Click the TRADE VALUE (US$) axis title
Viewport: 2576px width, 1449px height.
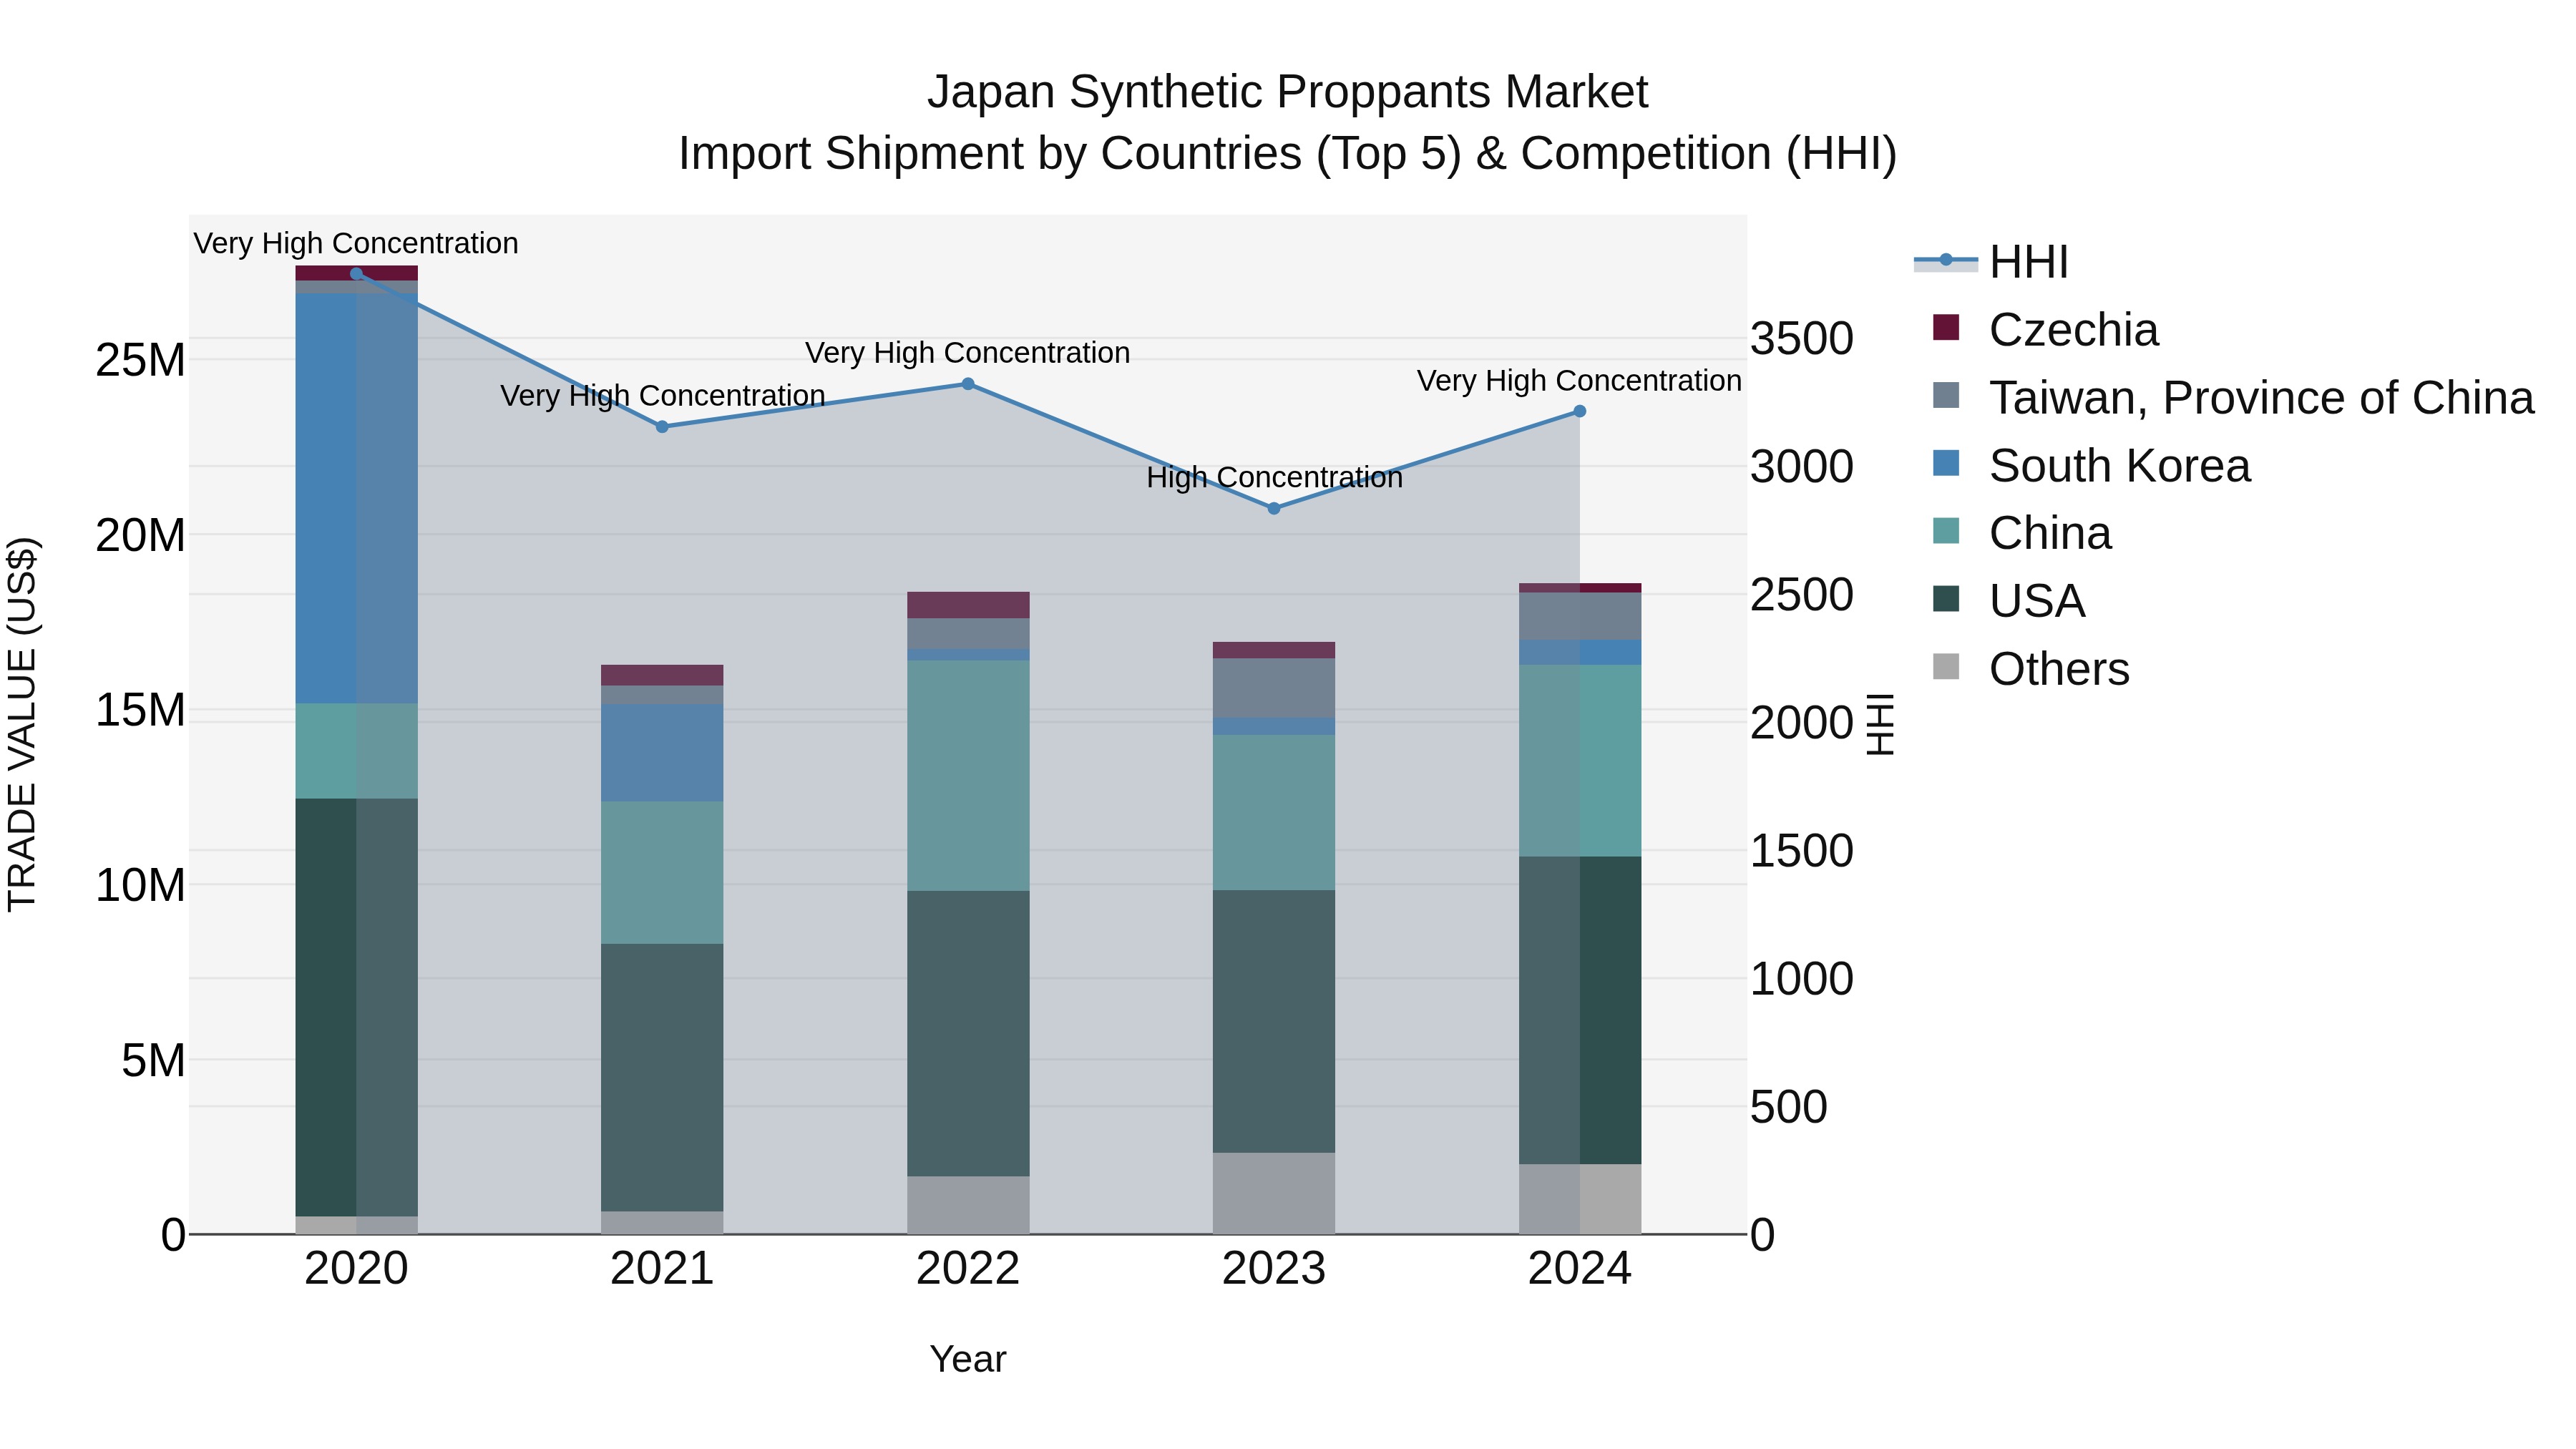click(x=22, y=724)
